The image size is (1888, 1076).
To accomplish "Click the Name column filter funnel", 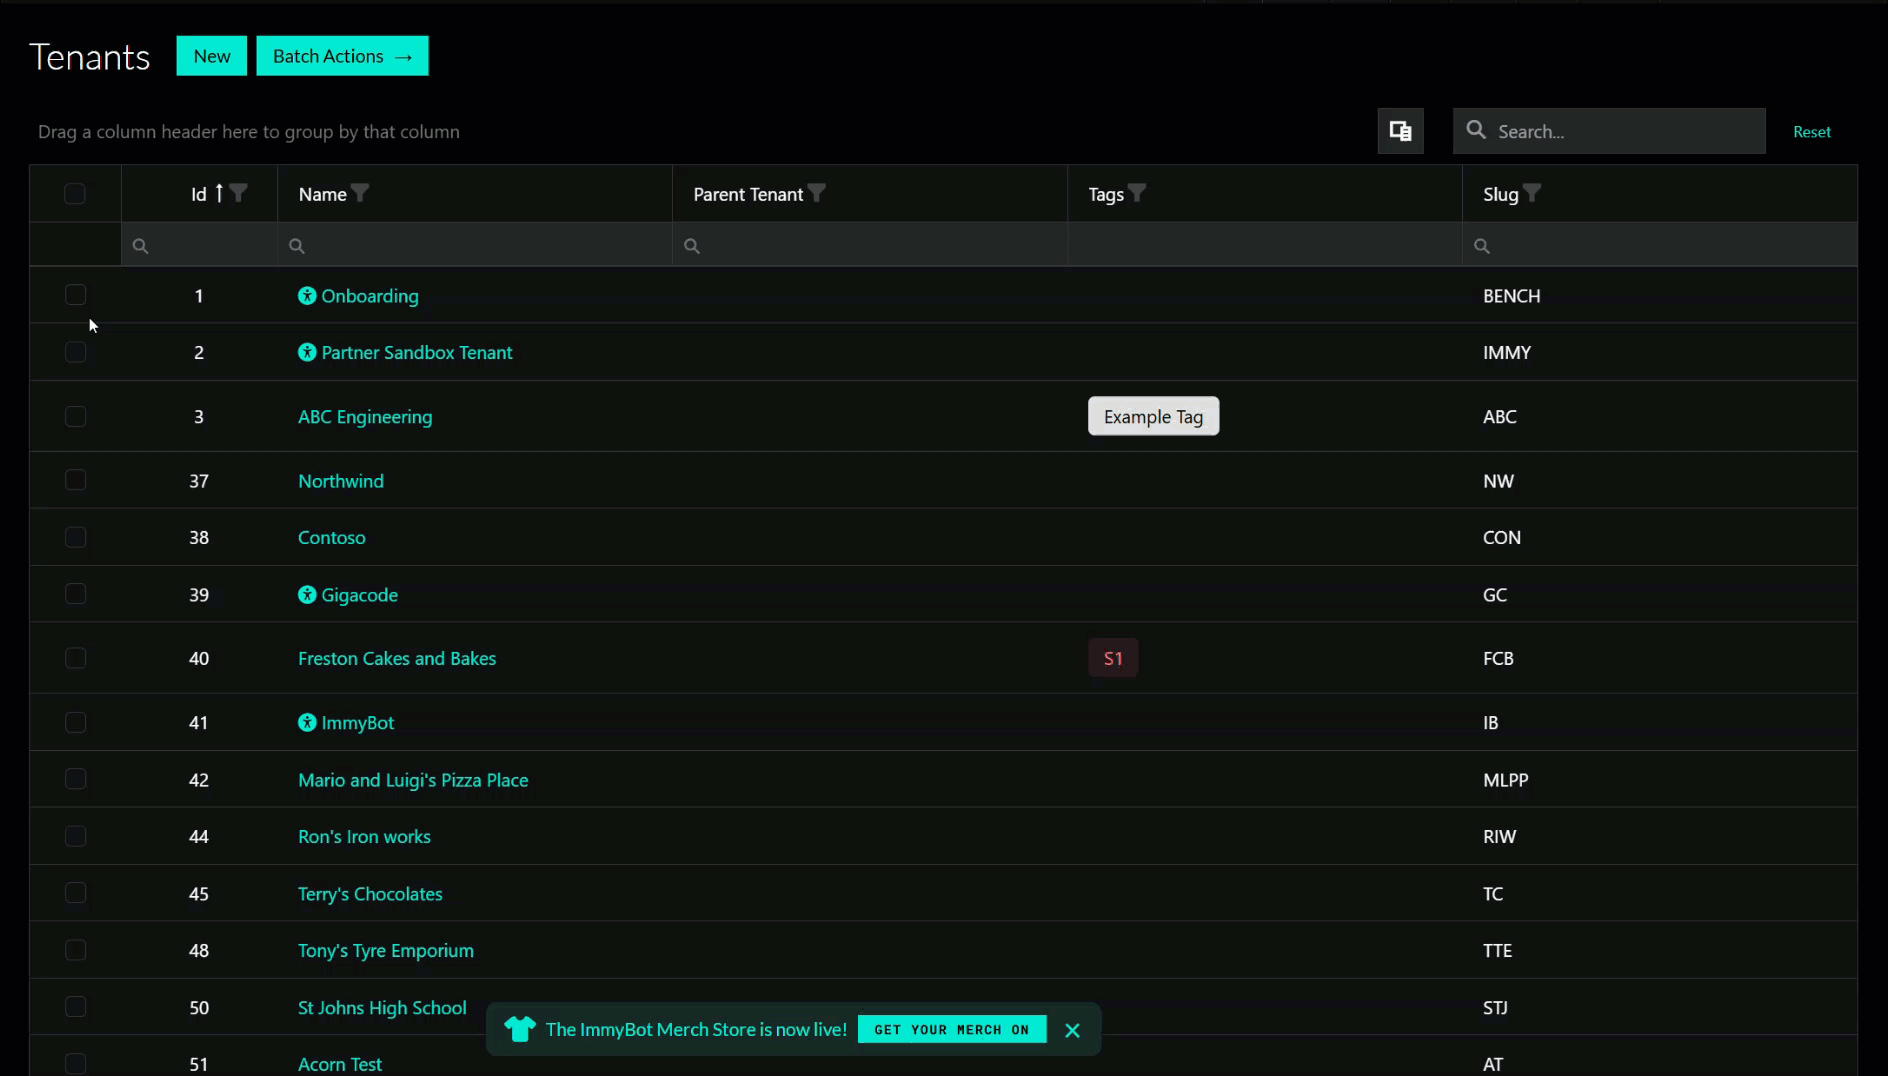I will click(x=361, y=193).
